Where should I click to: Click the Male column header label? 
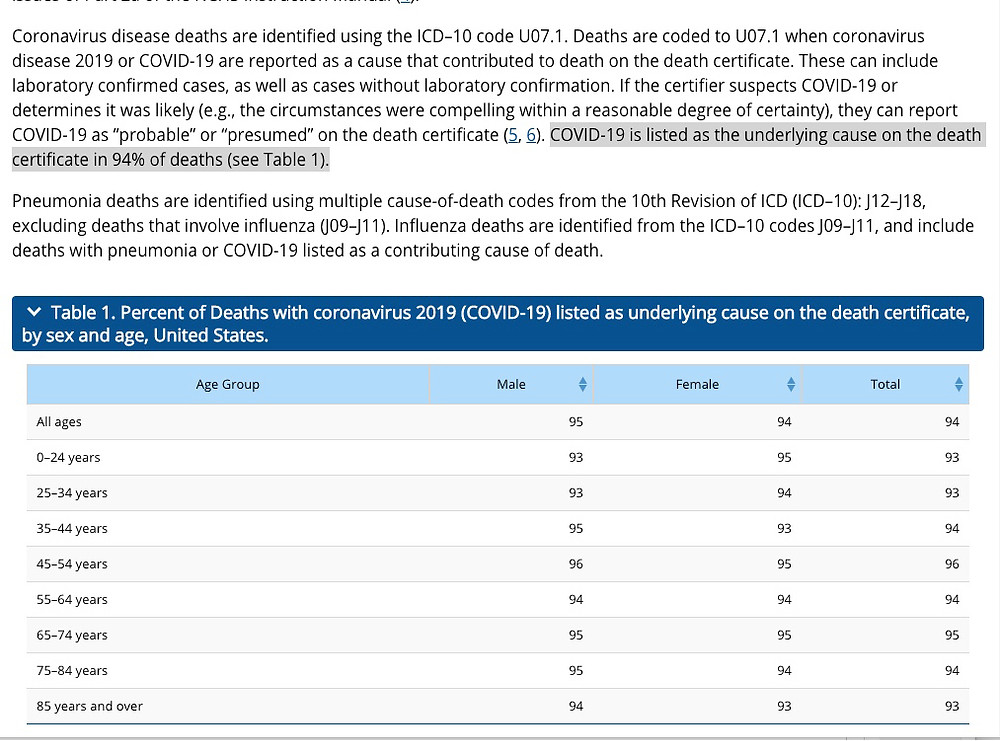click(x=511, y=384)
